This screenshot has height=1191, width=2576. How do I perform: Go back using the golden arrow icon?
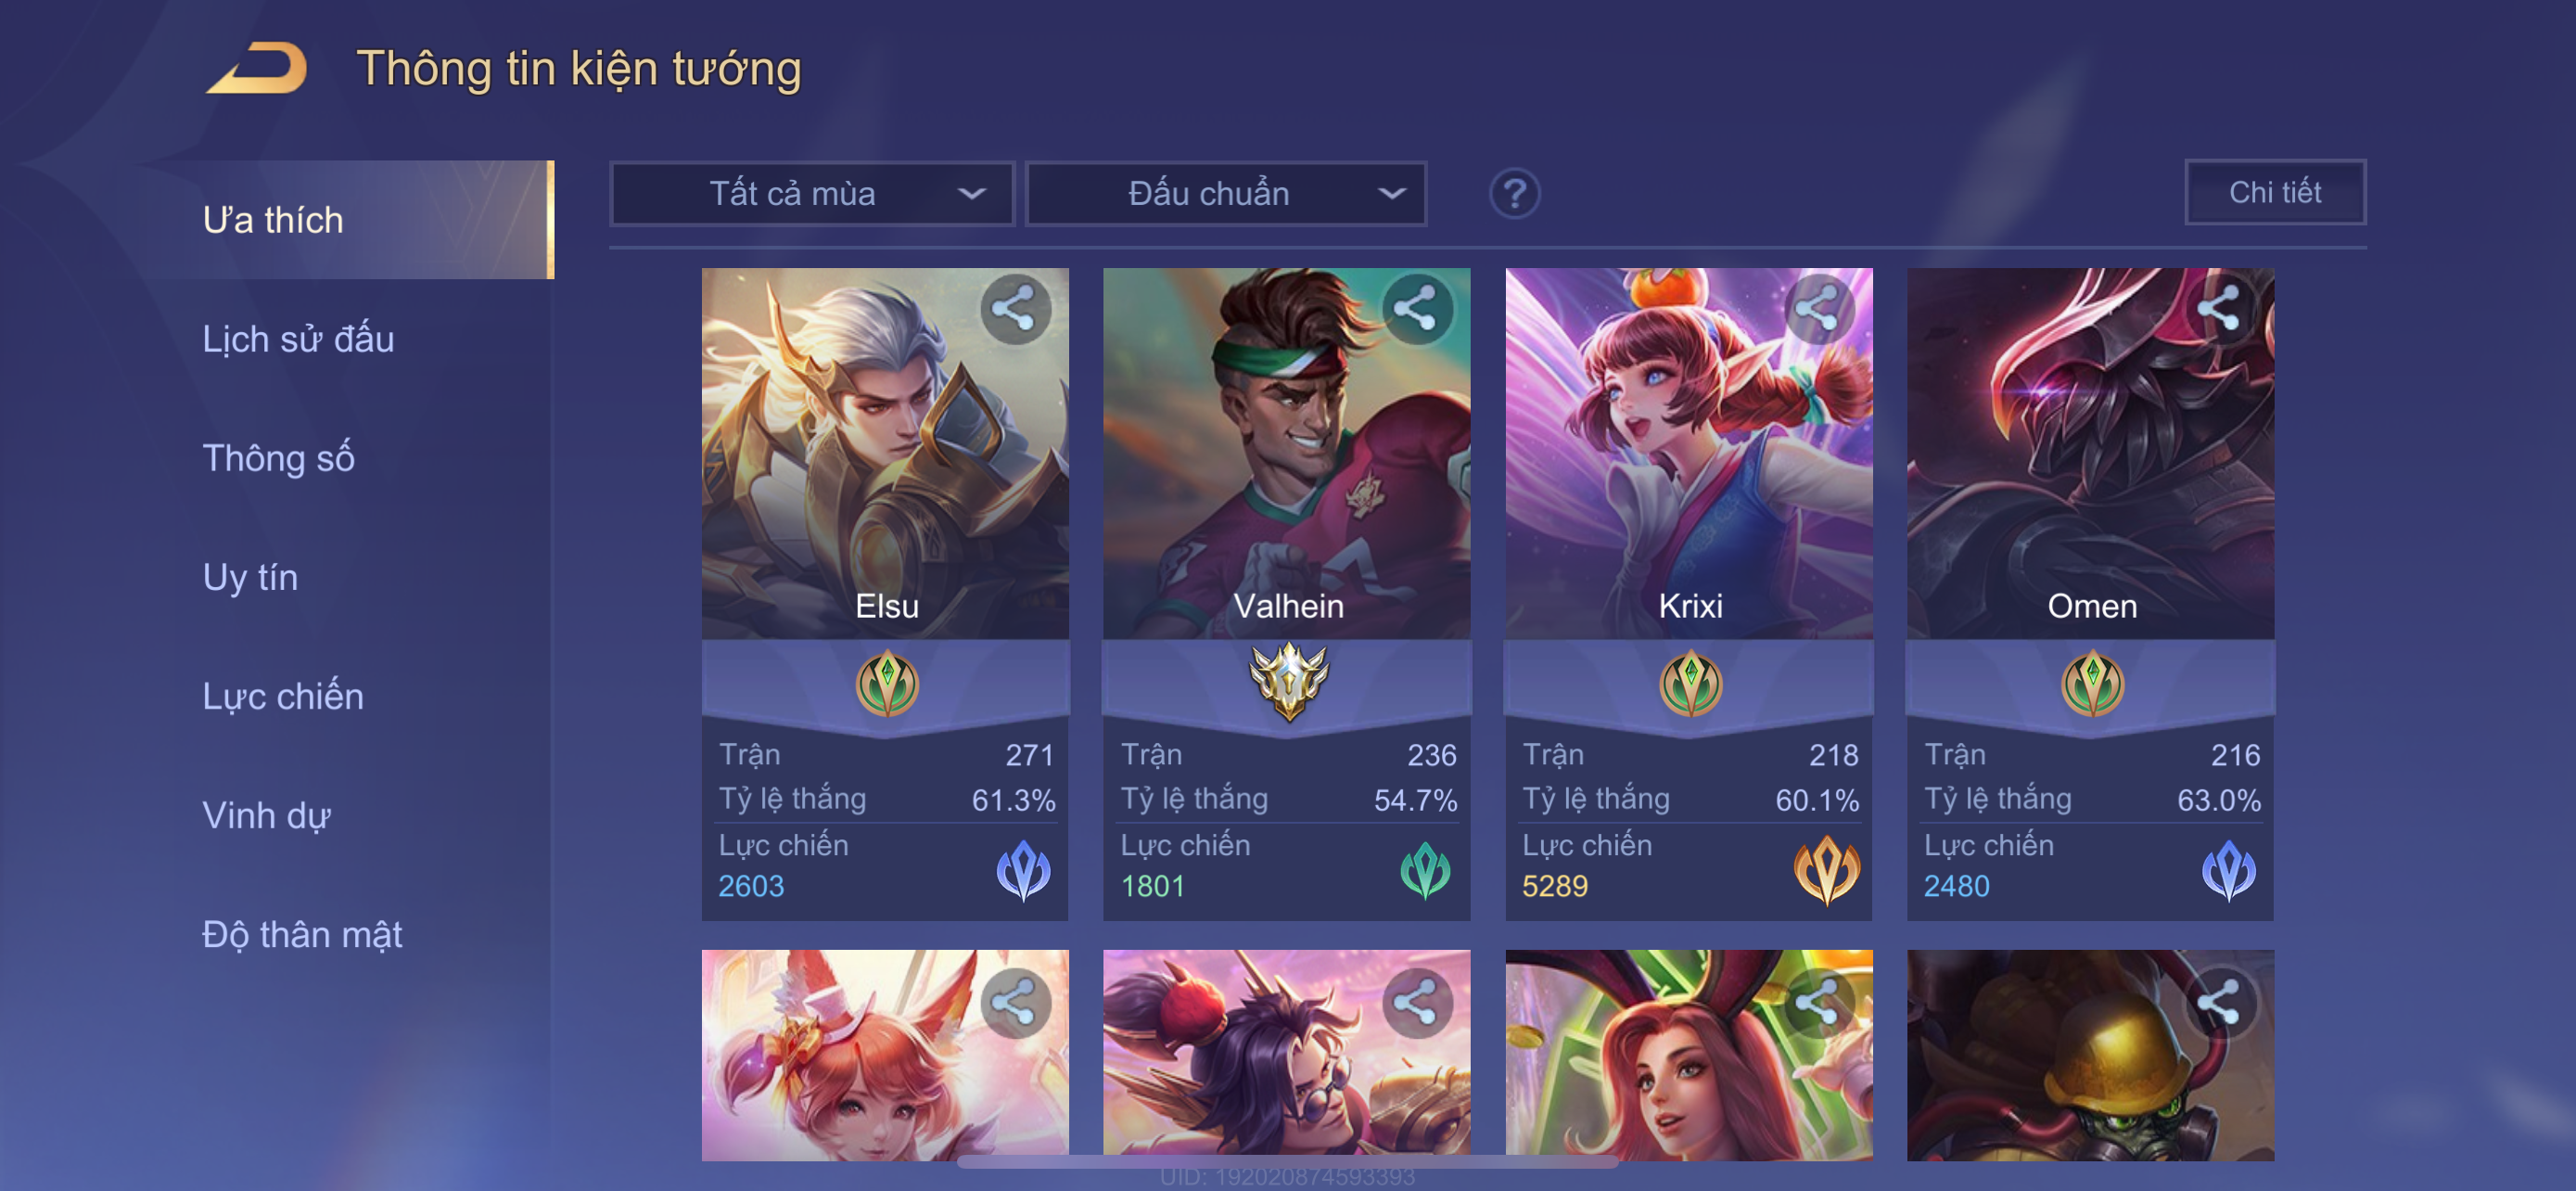257,68
